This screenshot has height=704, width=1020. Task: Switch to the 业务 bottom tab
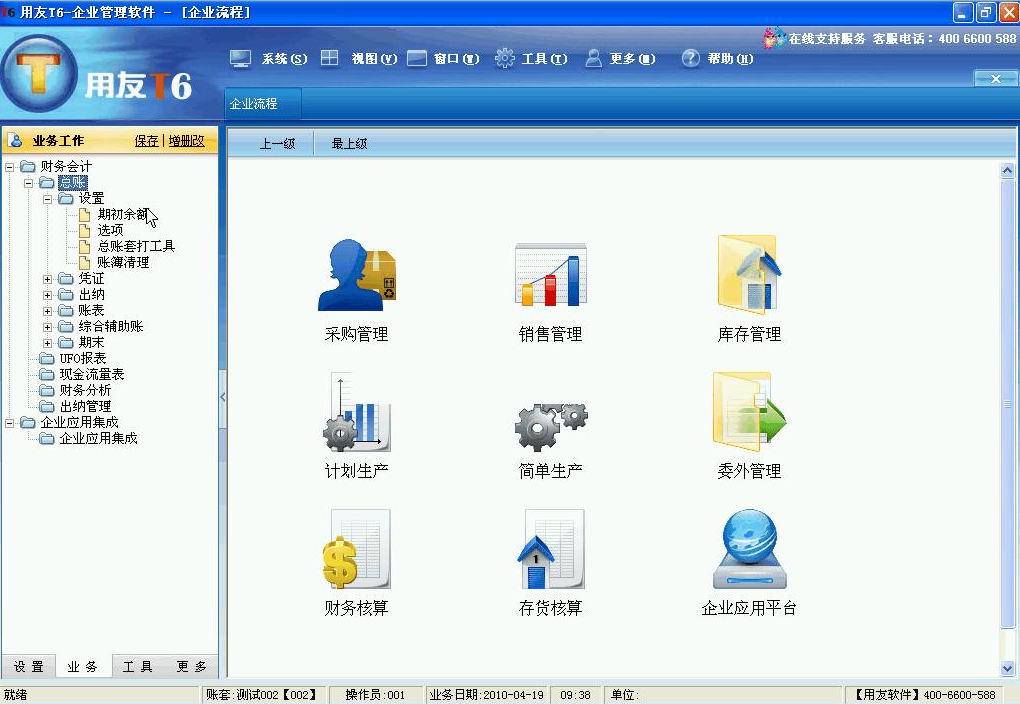pos(83,666)
